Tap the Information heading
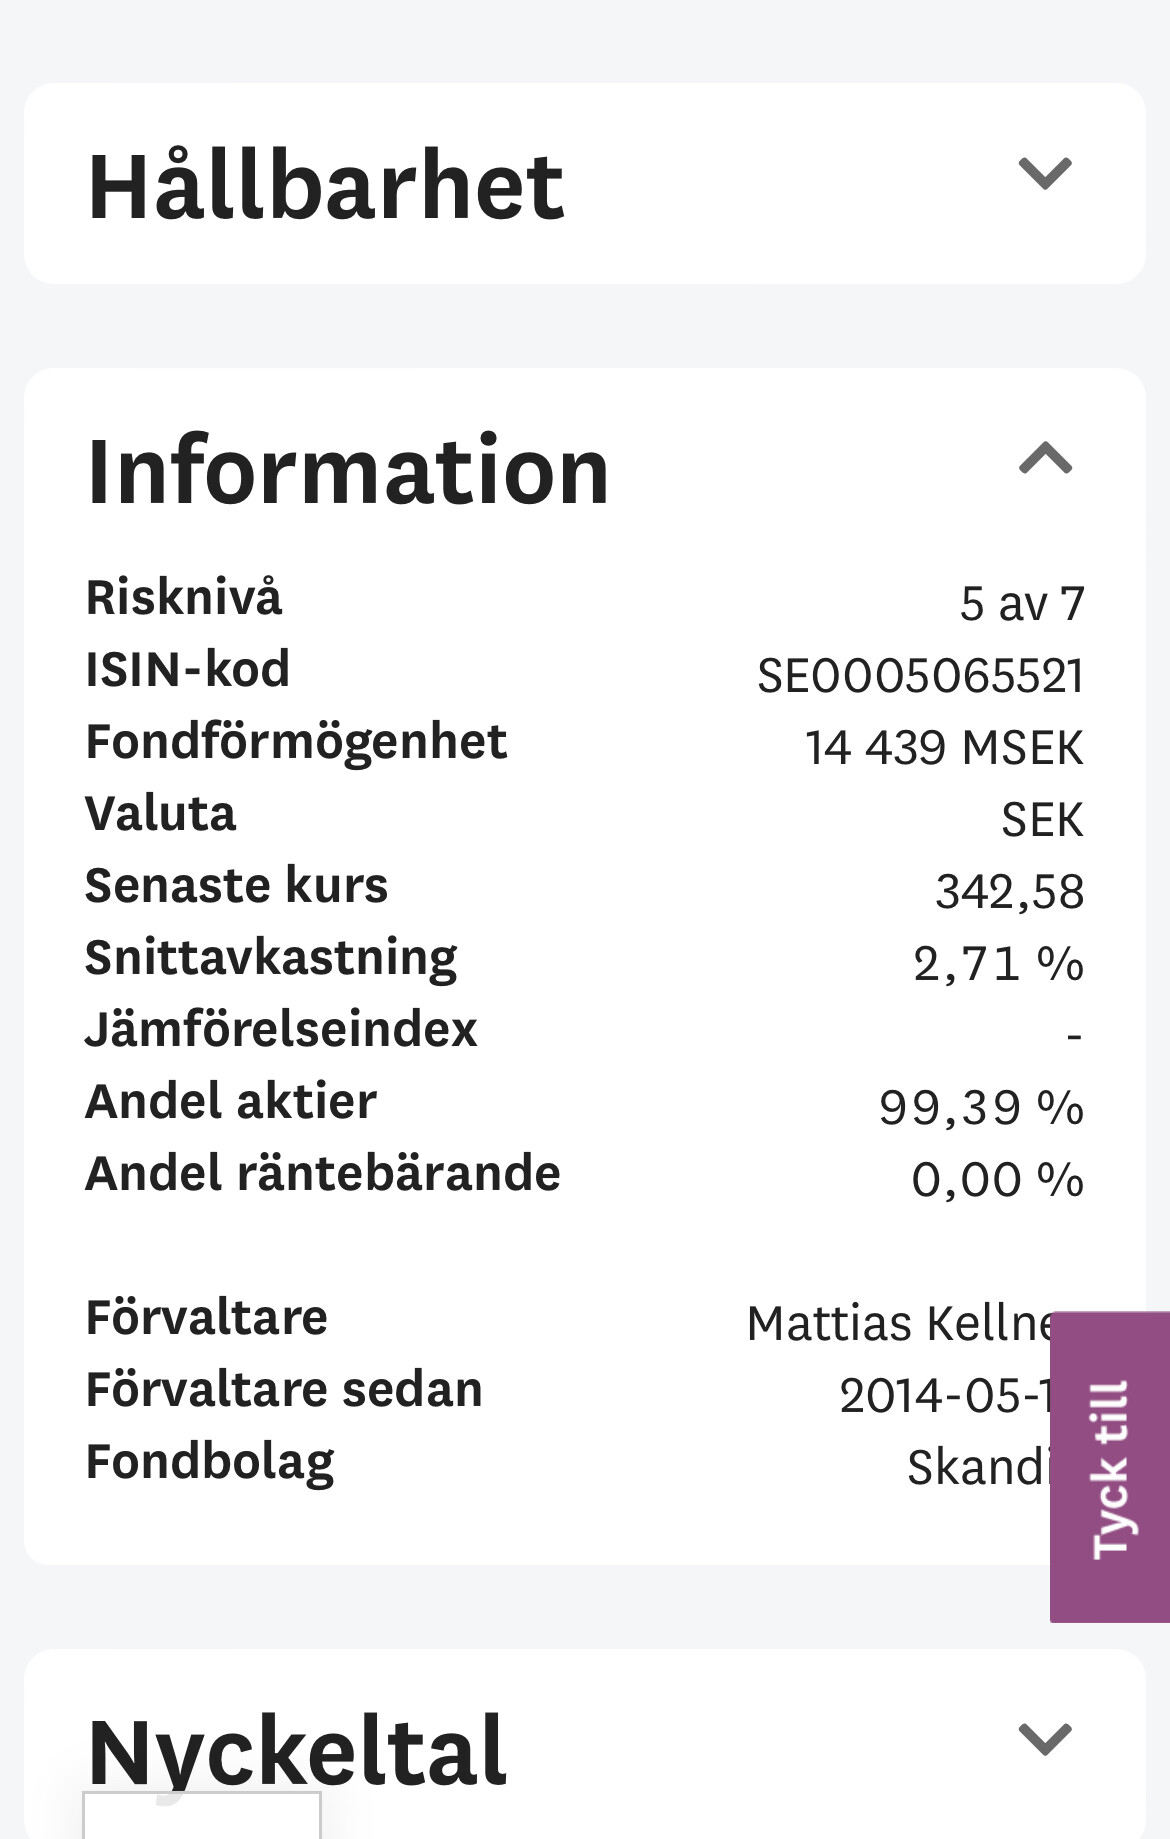Screen dimensions: 1170x1839 (348, 471)
